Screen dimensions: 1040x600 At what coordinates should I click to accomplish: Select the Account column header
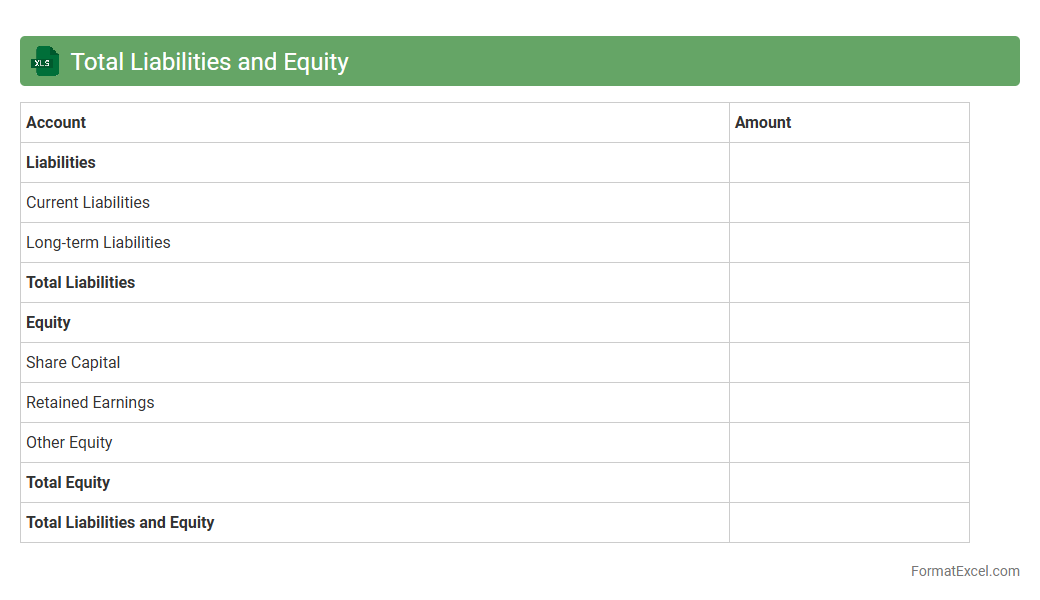pyautogui.click(x=56, y=122)
